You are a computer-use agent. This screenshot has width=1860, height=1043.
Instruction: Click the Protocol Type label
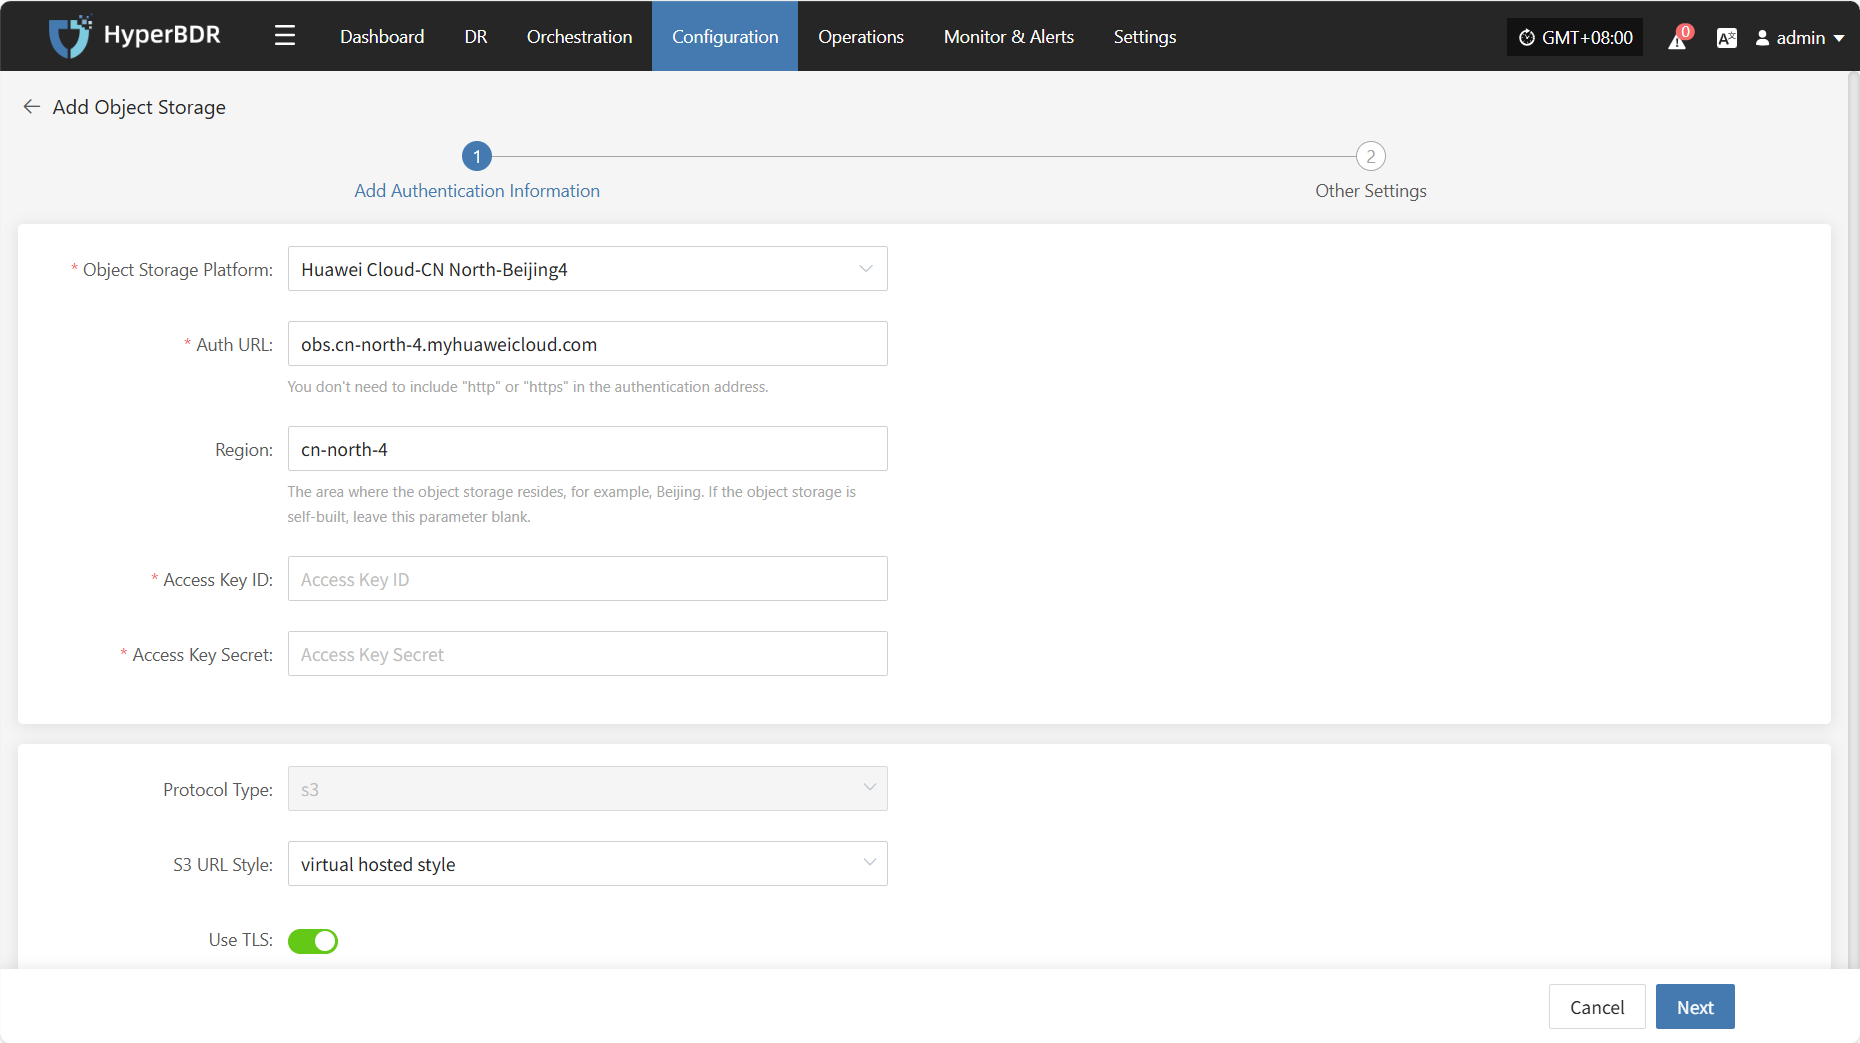point(218,790)
